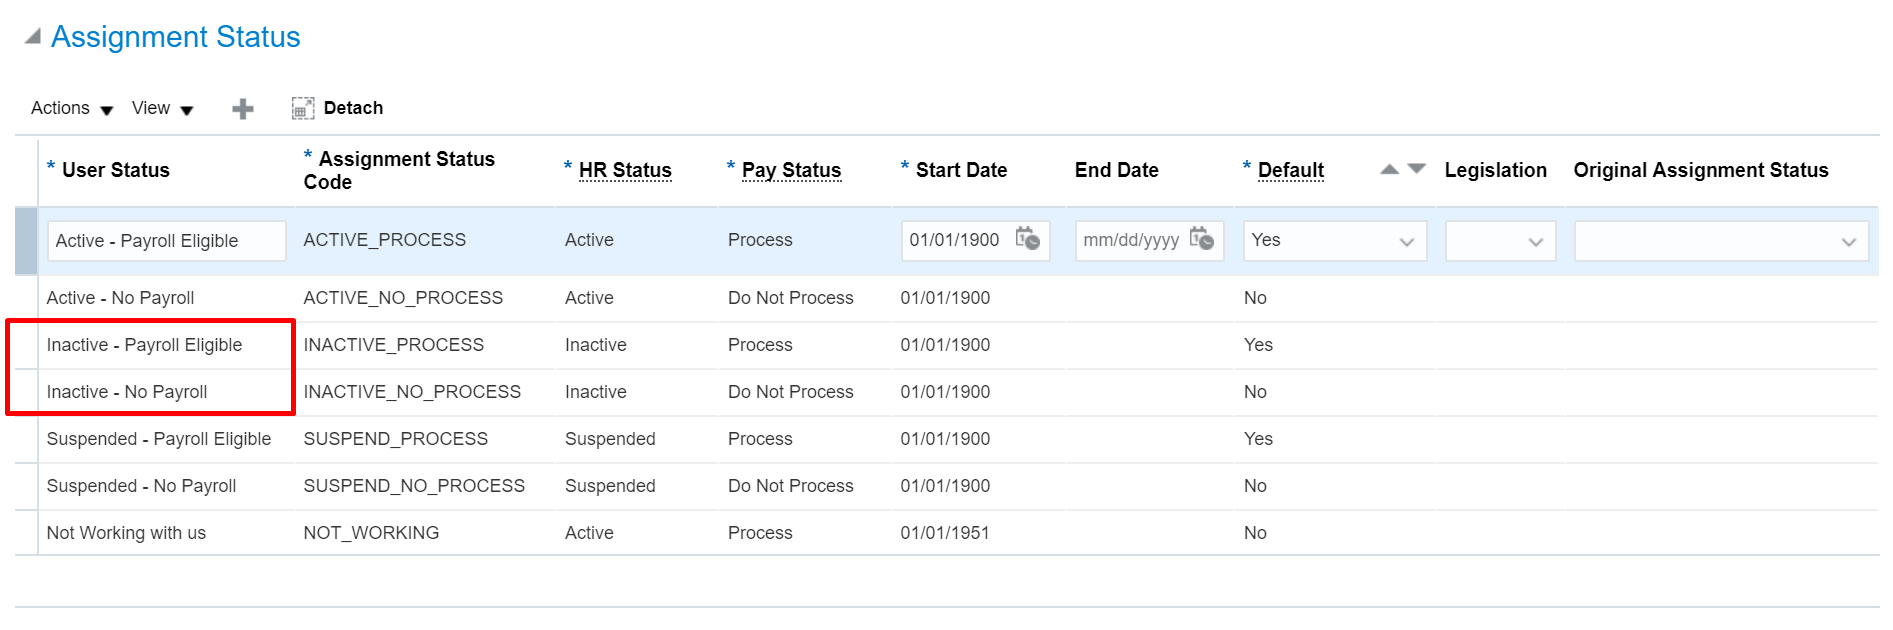Select the row header of Active - Payroll Eligible
Image resolution: width=1893 pixels, height=630 pixels.
tap(26, 241)
